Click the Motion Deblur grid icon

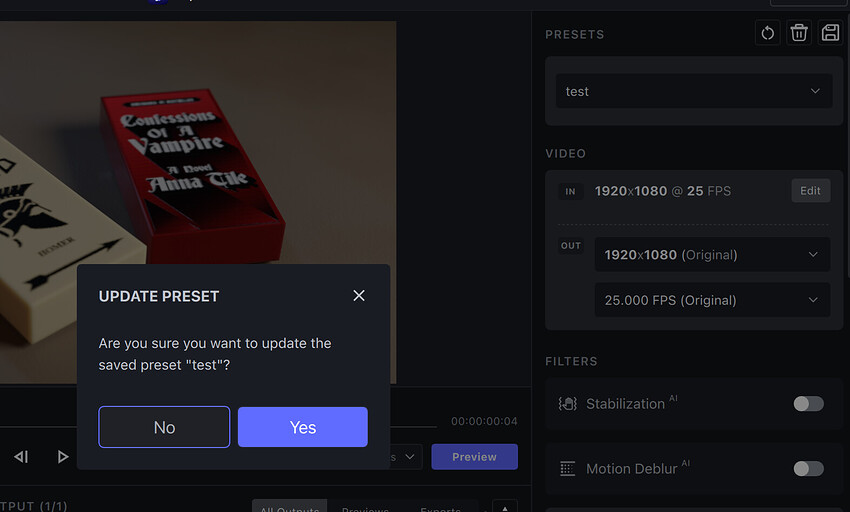click(568, 469)
